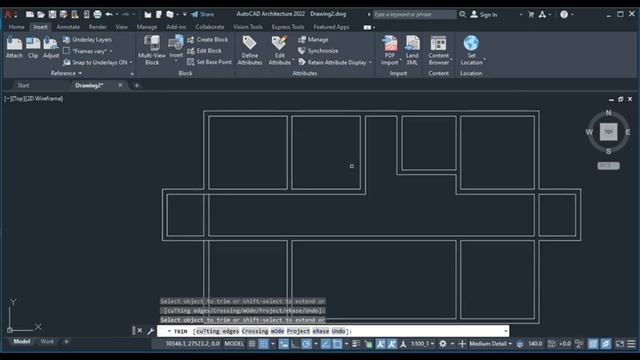Open the Sign In dropdown
The height and width of the screenshot is (360, 640).
[x=521, y=14]
